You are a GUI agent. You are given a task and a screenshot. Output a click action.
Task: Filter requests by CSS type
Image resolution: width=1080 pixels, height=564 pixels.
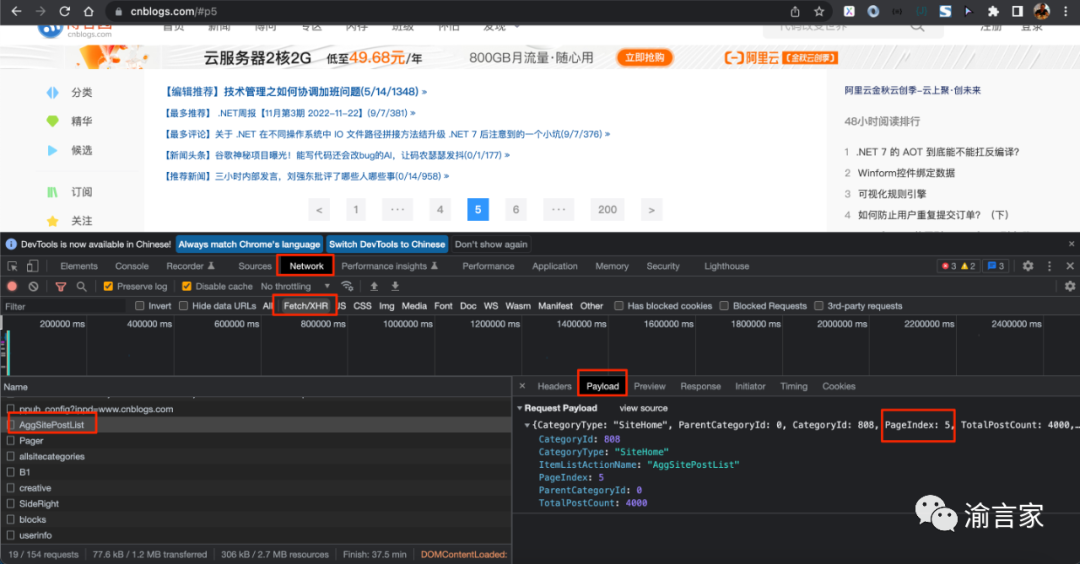(362, 306)
